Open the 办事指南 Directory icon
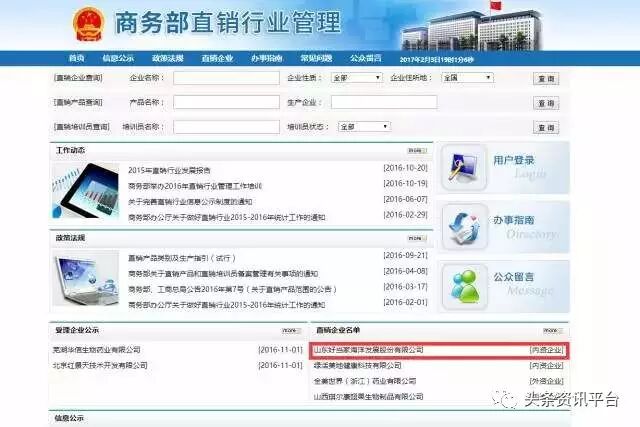The height and width of the screenshot is (427, 640). 465,227
